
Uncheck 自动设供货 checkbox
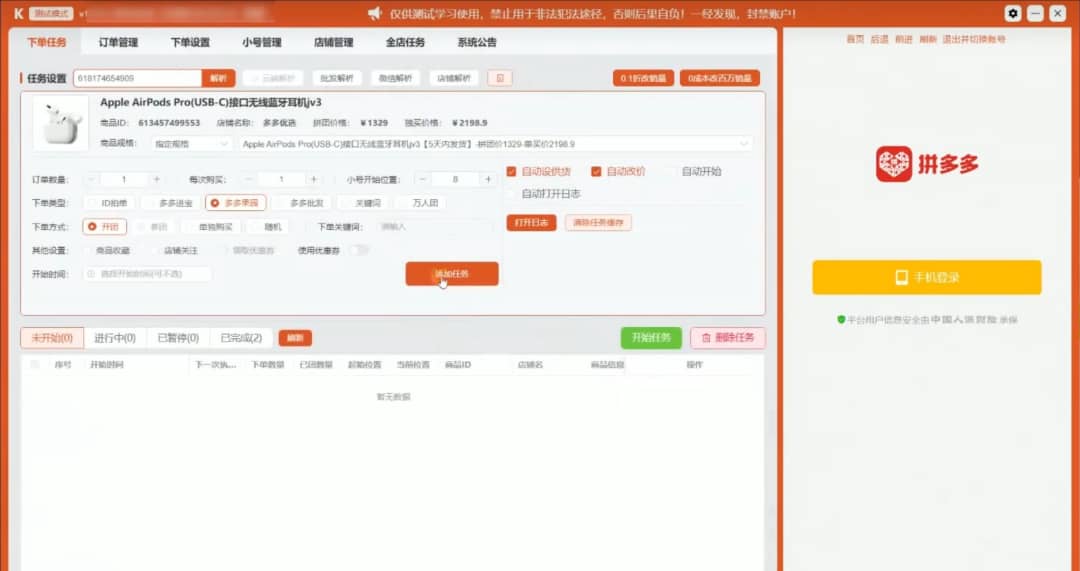click(511, 172)
